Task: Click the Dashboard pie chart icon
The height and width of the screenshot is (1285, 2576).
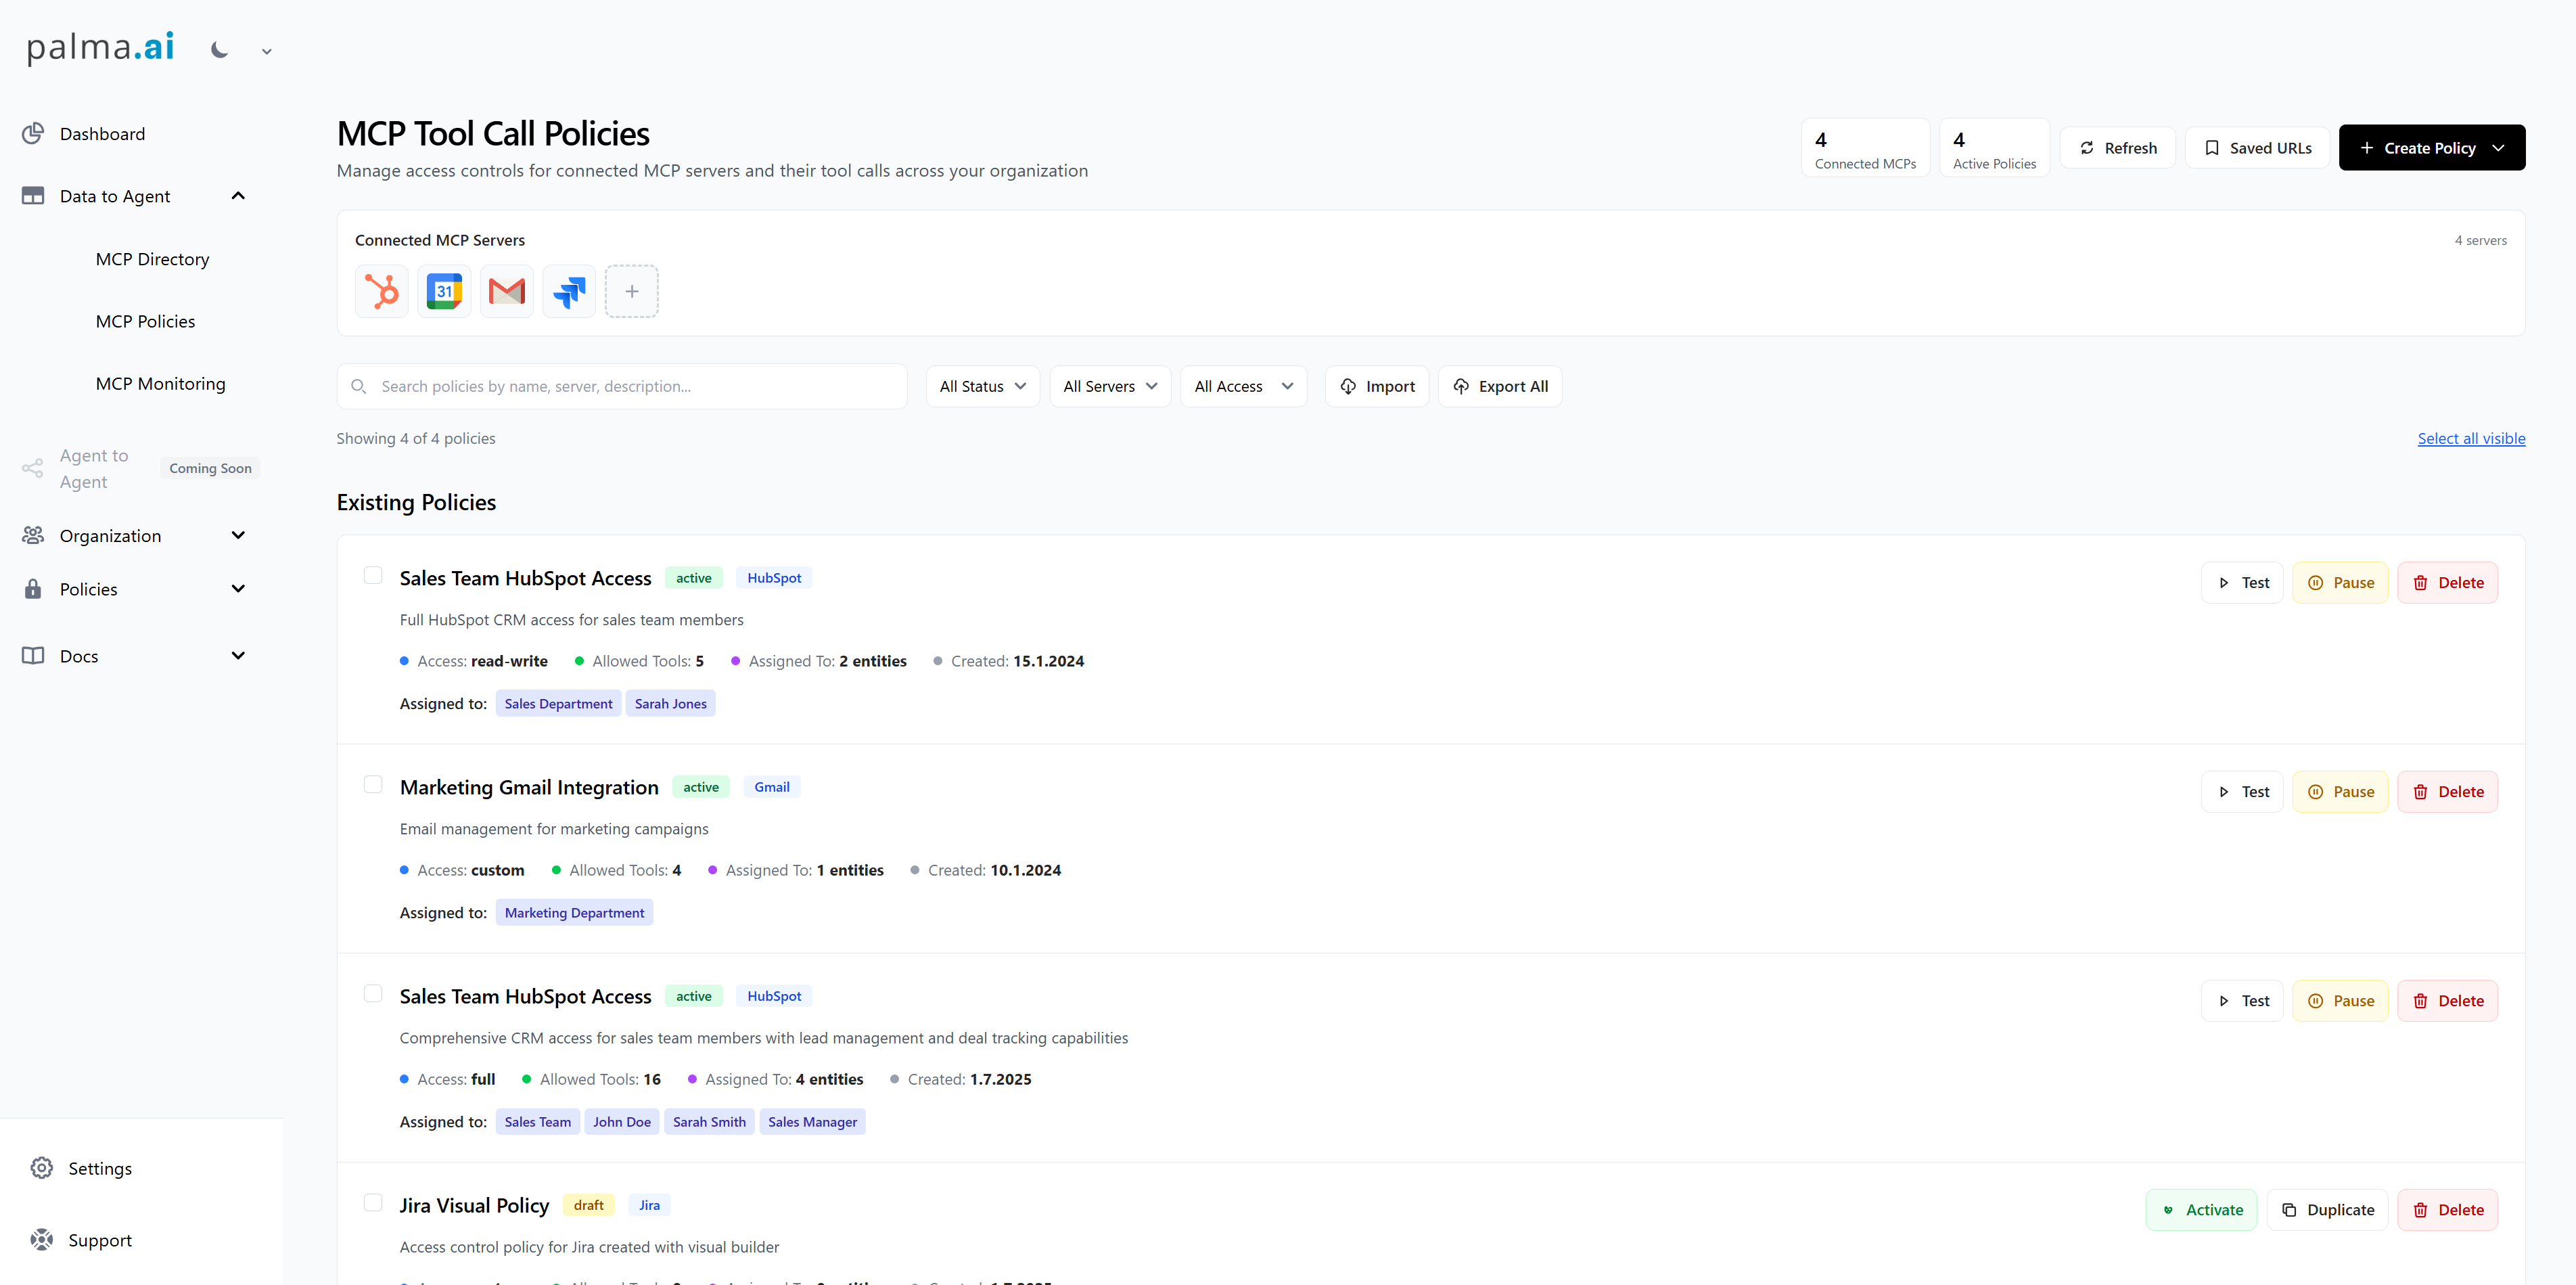Action: [33, 133]
